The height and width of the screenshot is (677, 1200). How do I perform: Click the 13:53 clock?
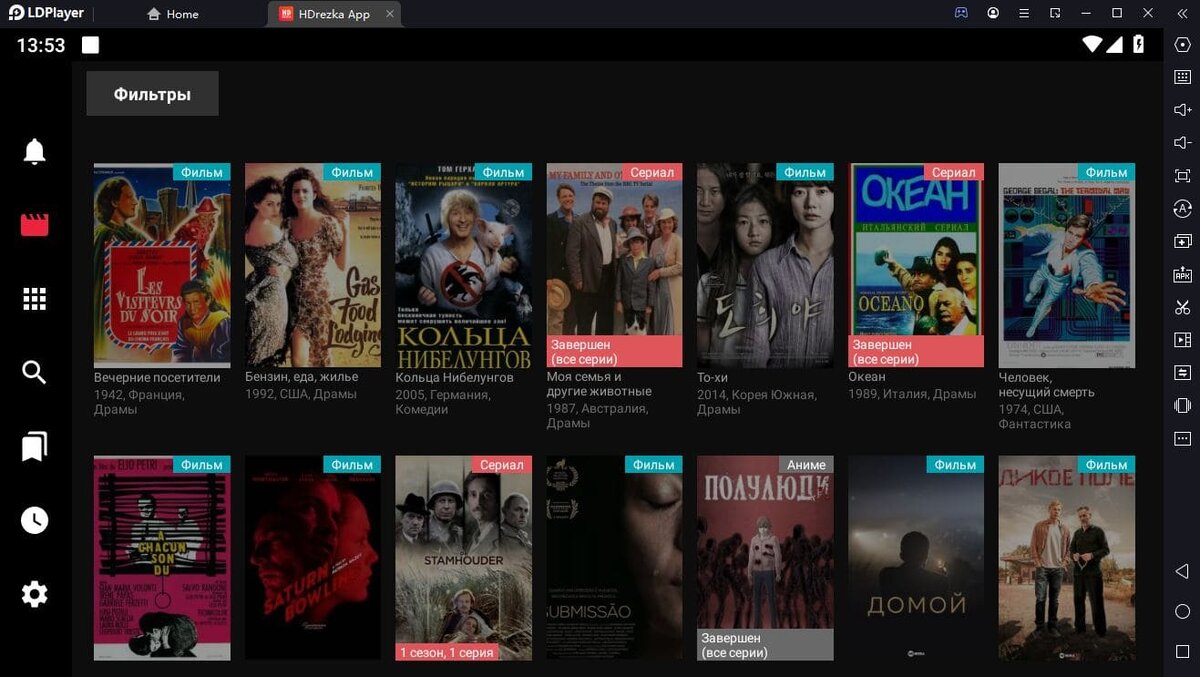pos(41,46)
